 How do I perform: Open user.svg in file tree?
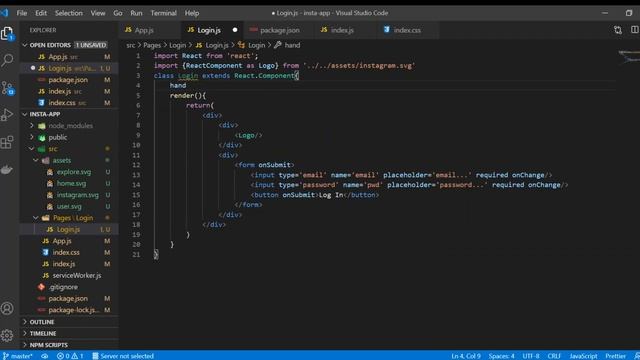pos(69,207)
